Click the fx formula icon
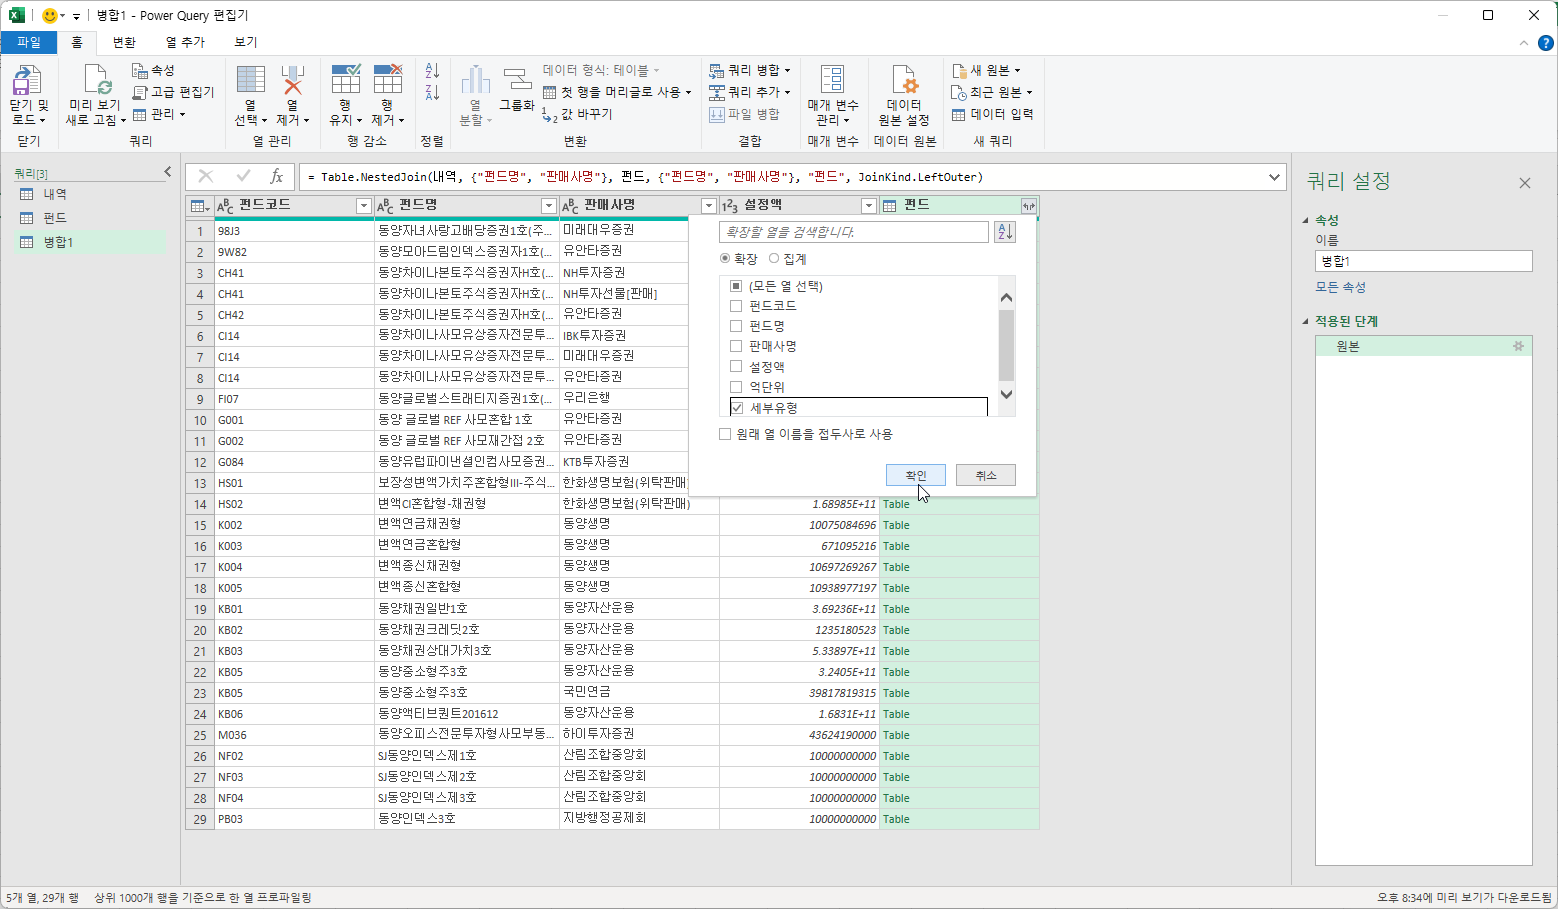This screenshot has width=1558, height=909. [277, 177]
